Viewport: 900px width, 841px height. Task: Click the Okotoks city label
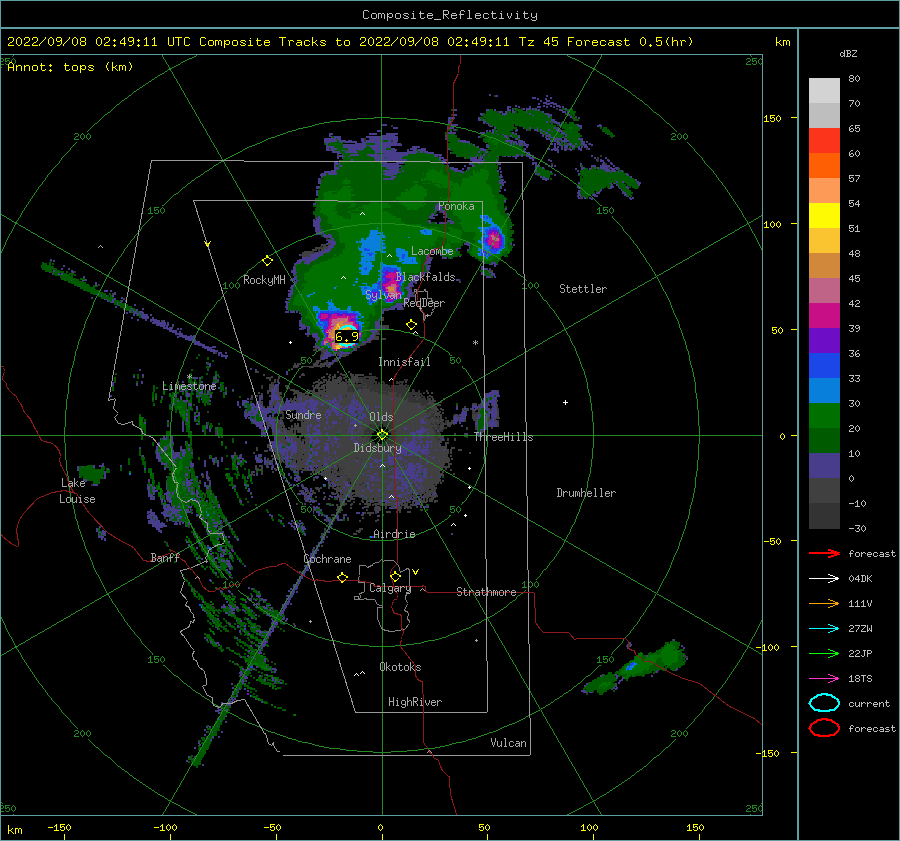[x=400, y=666]
